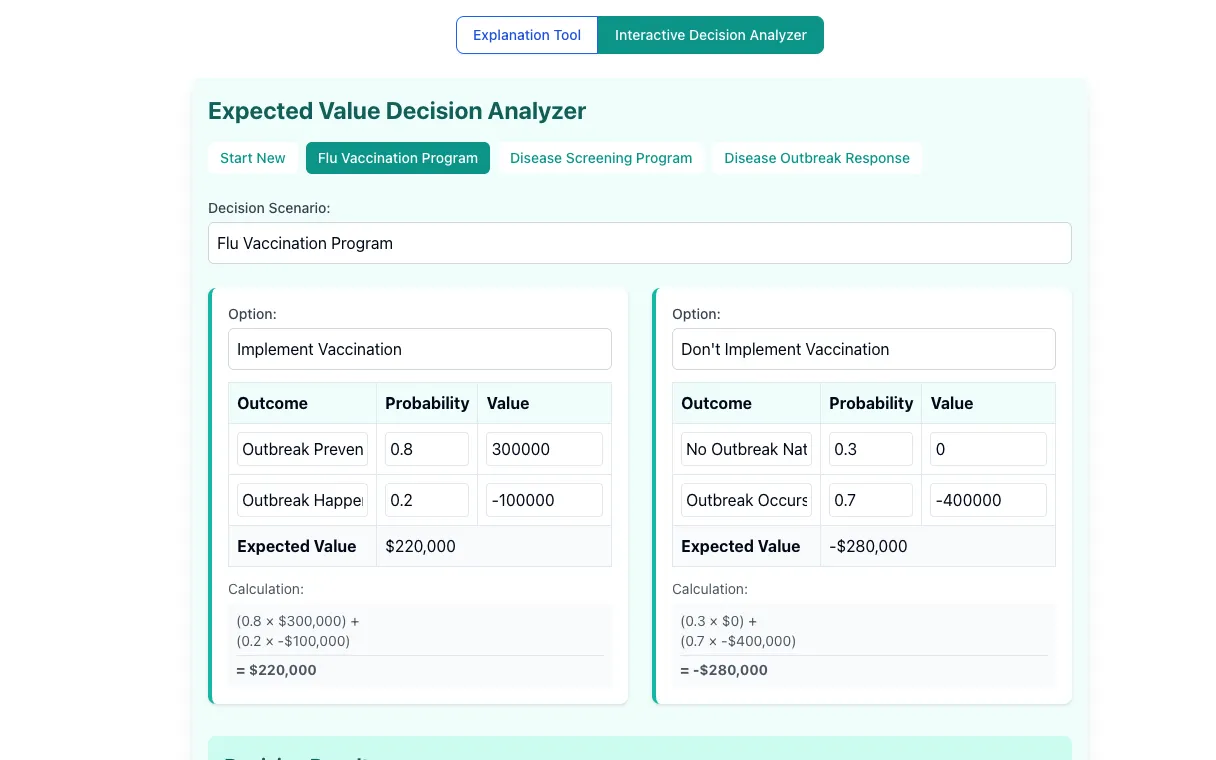Load the Disease Screening Program preset
Viewport: 1216px width, 760px height.
(601, 158)
